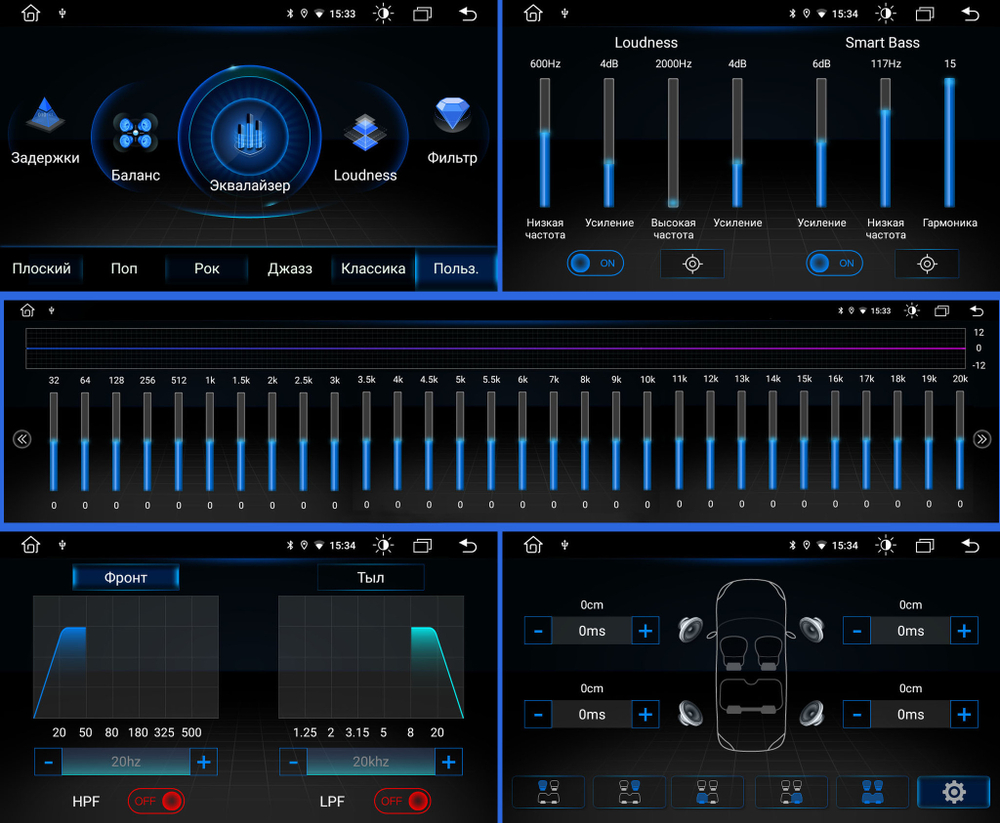Switch to the Тыл (rear) tab
The image size is (1000, 823).
[371, 578]
